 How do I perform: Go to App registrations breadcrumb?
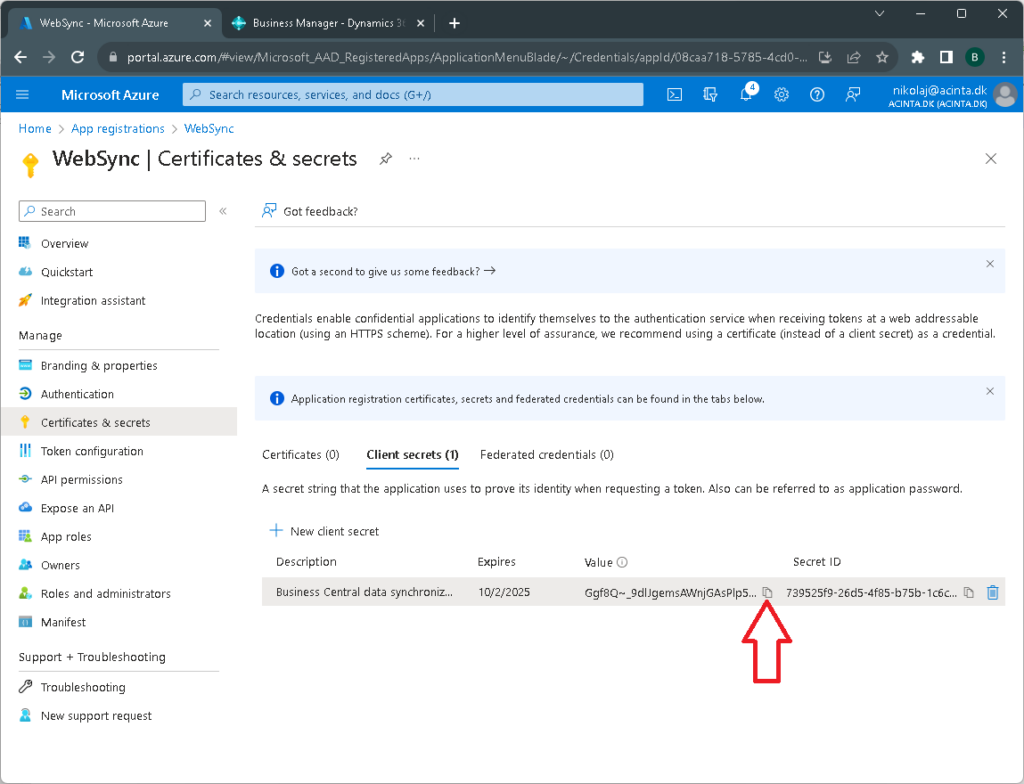[117, 129]
